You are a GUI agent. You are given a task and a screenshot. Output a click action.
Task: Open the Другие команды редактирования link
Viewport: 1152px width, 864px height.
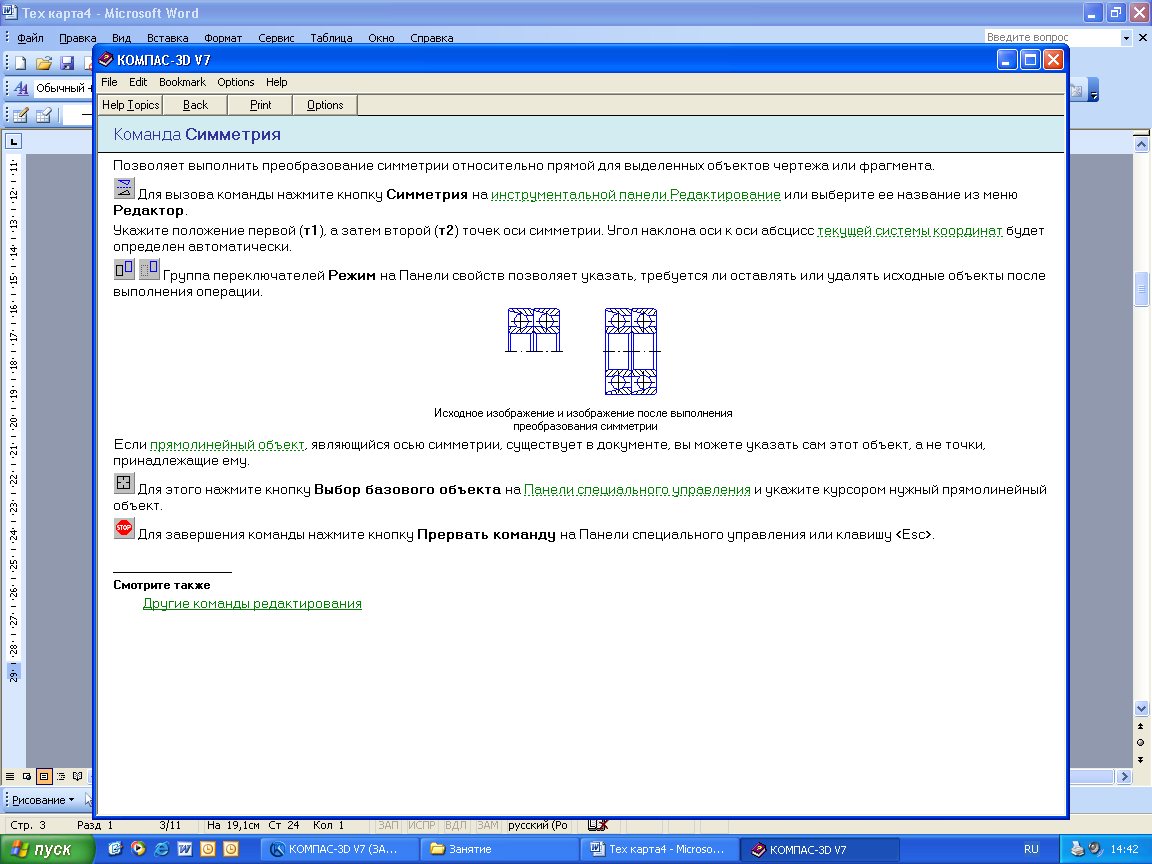(x=252, y=603)
